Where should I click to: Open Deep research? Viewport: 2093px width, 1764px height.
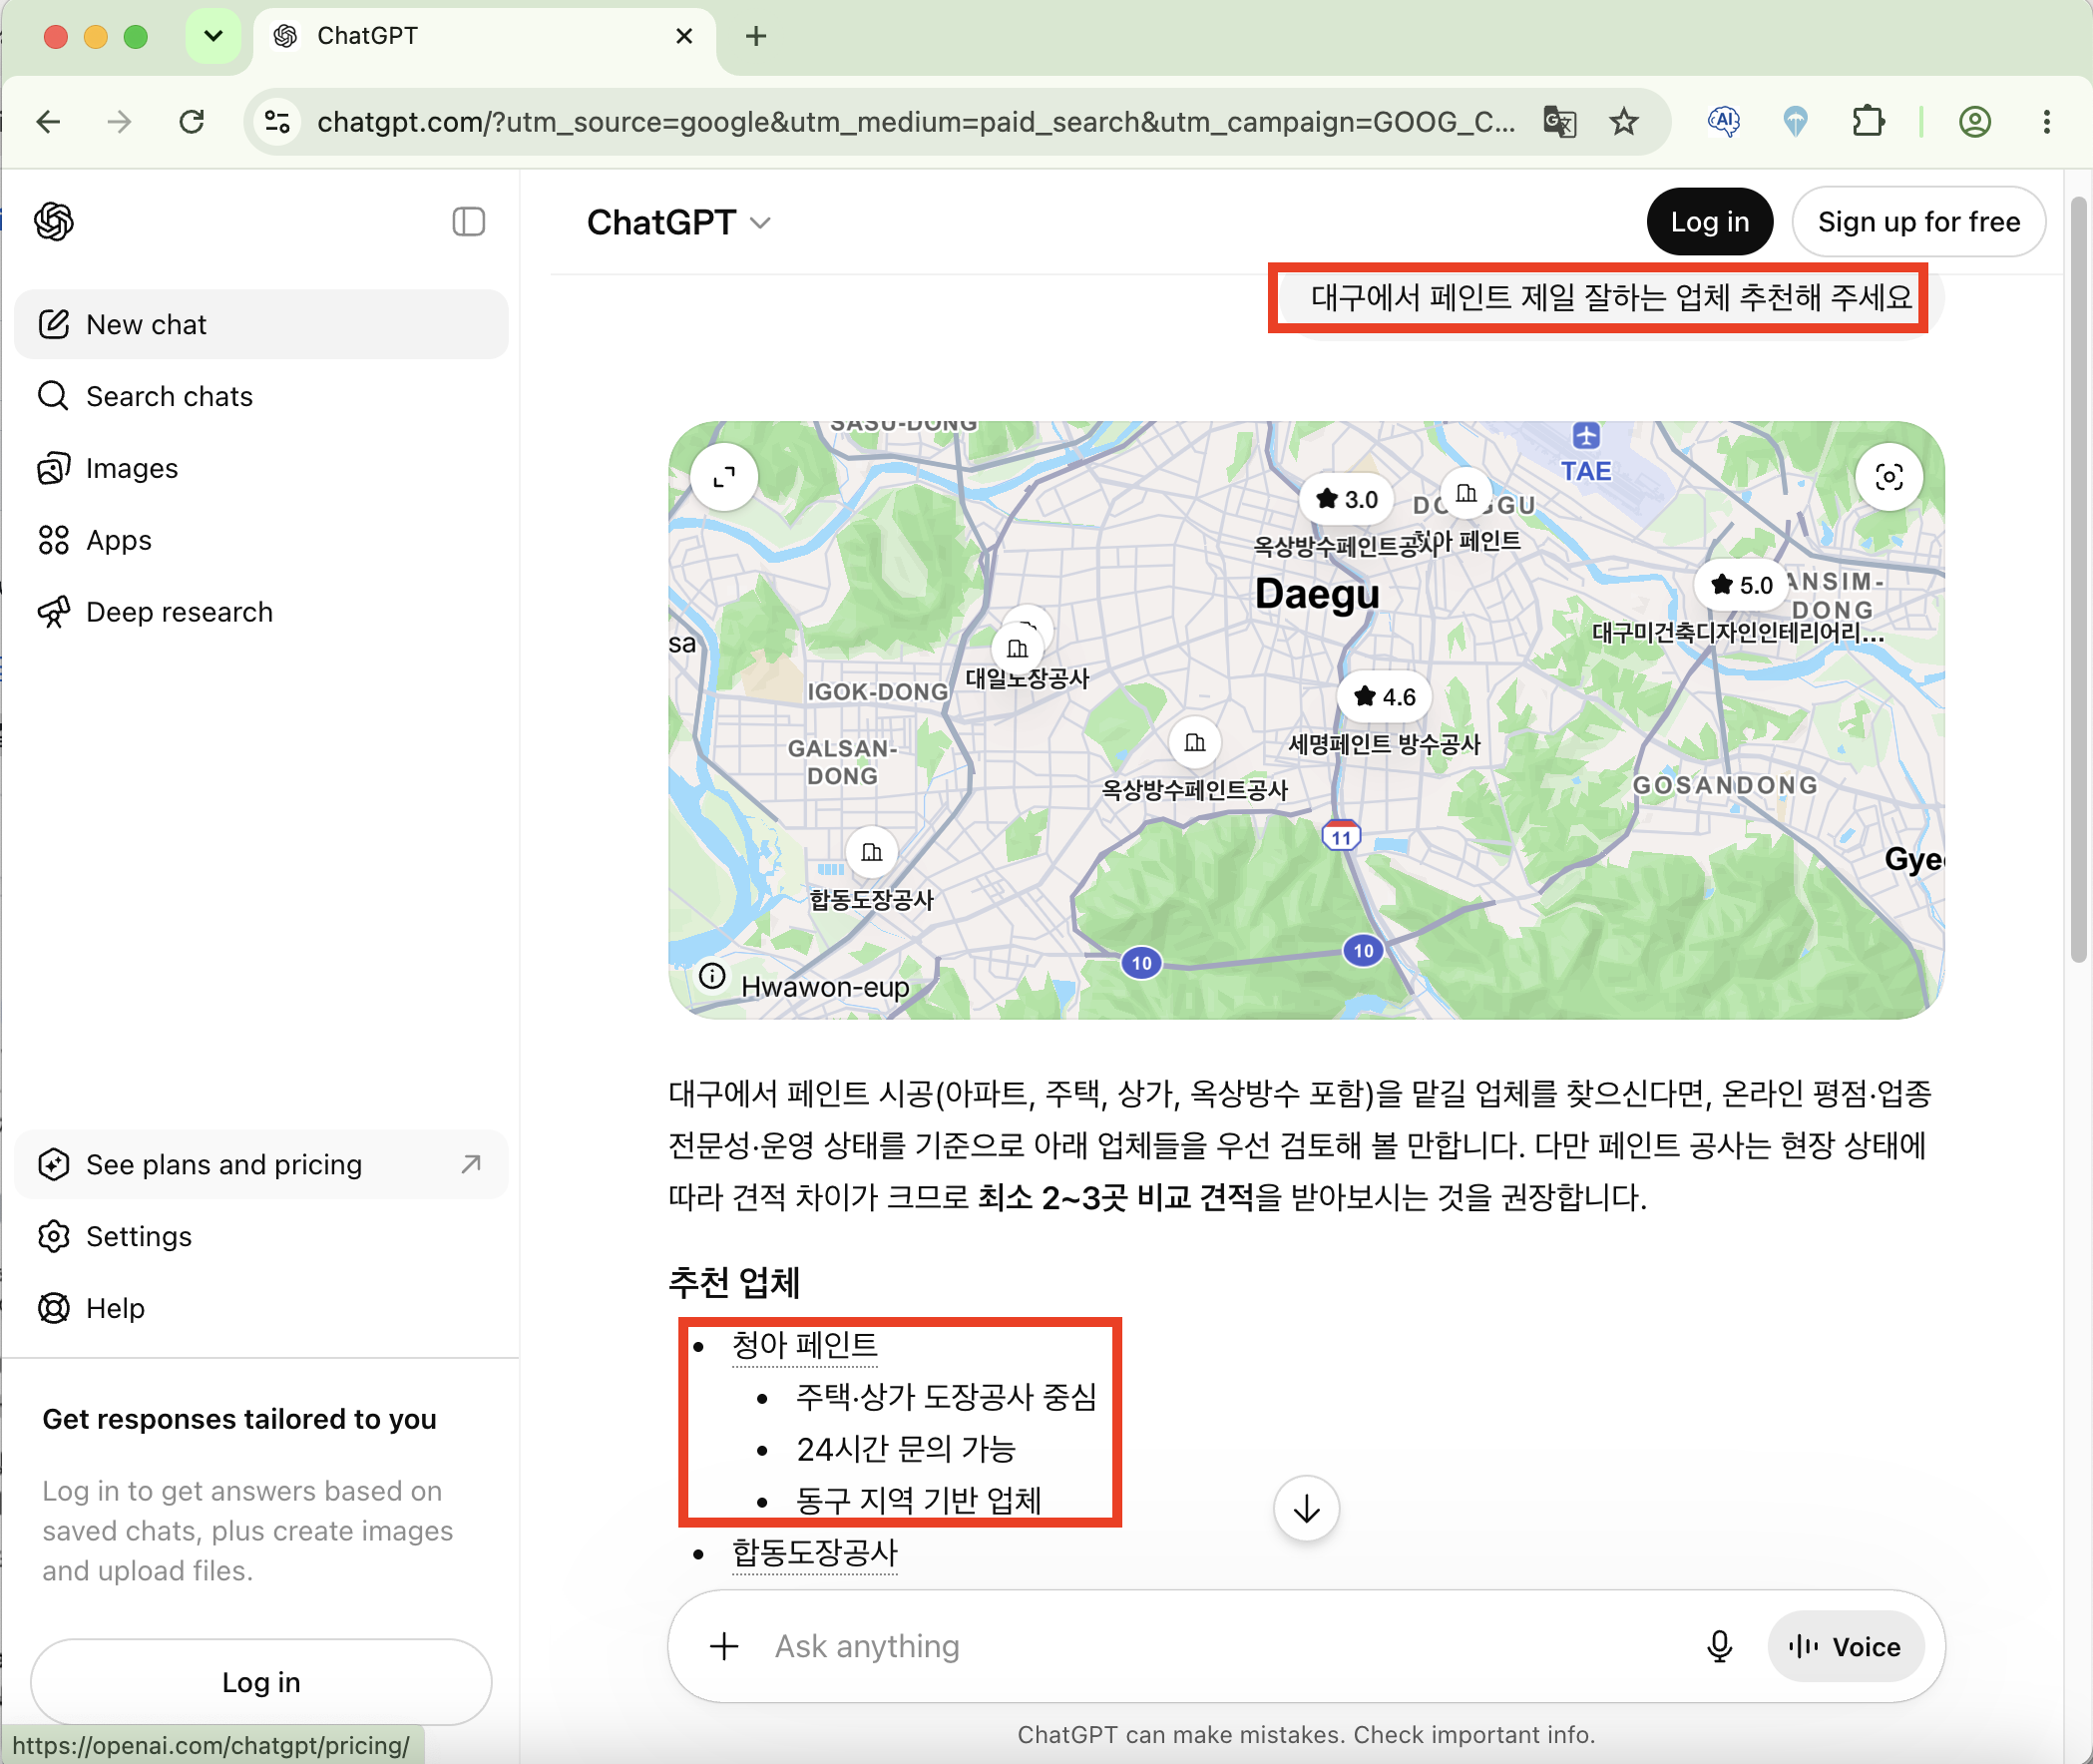pyautogui.click(x=261, y=612)
